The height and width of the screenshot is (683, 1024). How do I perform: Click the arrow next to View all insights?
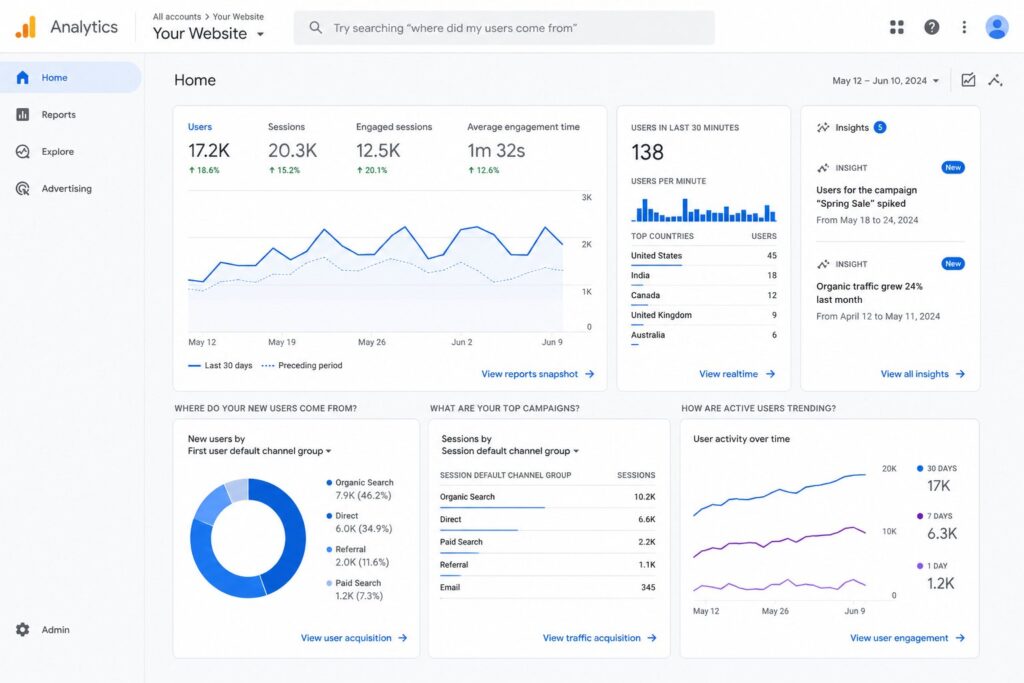pyautogui.click(x=960, y=374)
